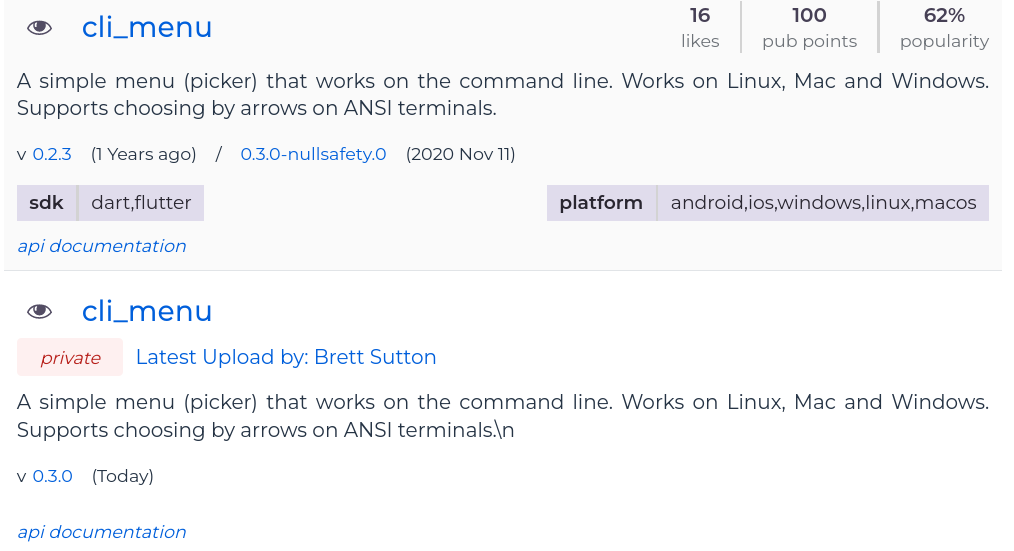Click the red private badge
Screen dimensions: 1014x551
pyautogui.click(x=70, y=358)
